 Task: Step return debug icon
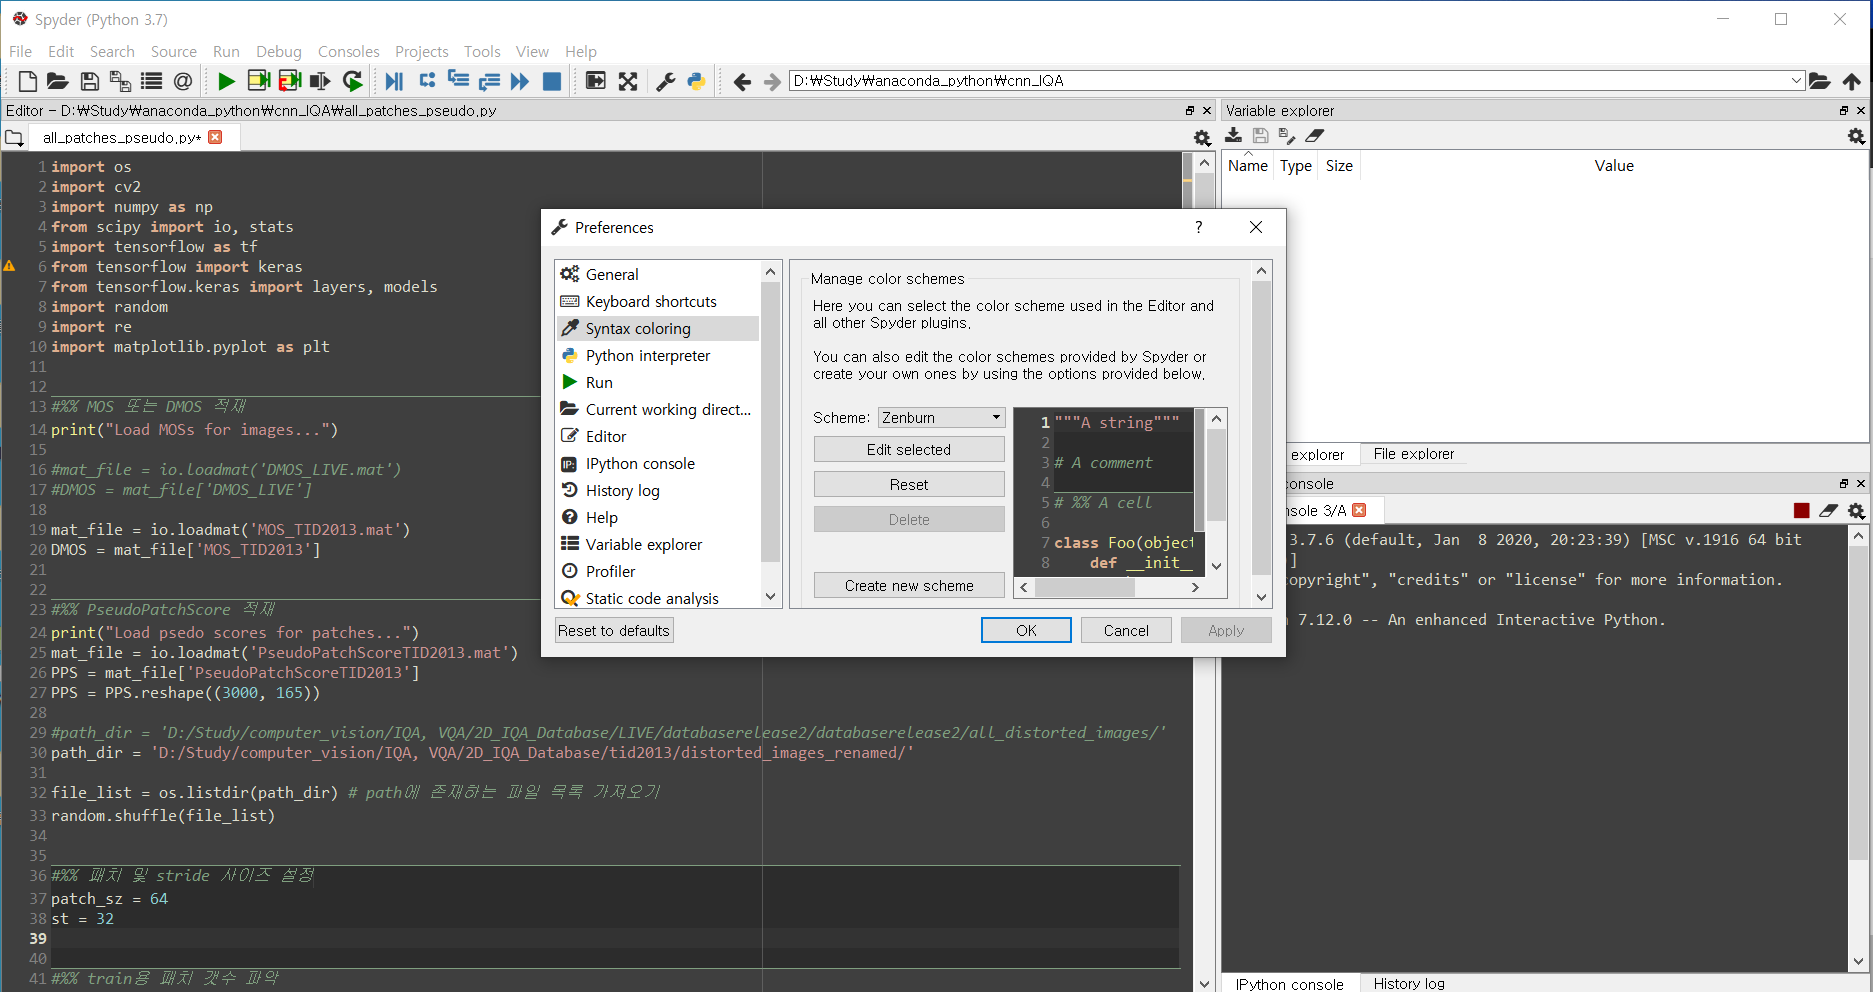(x=489, y=81)
